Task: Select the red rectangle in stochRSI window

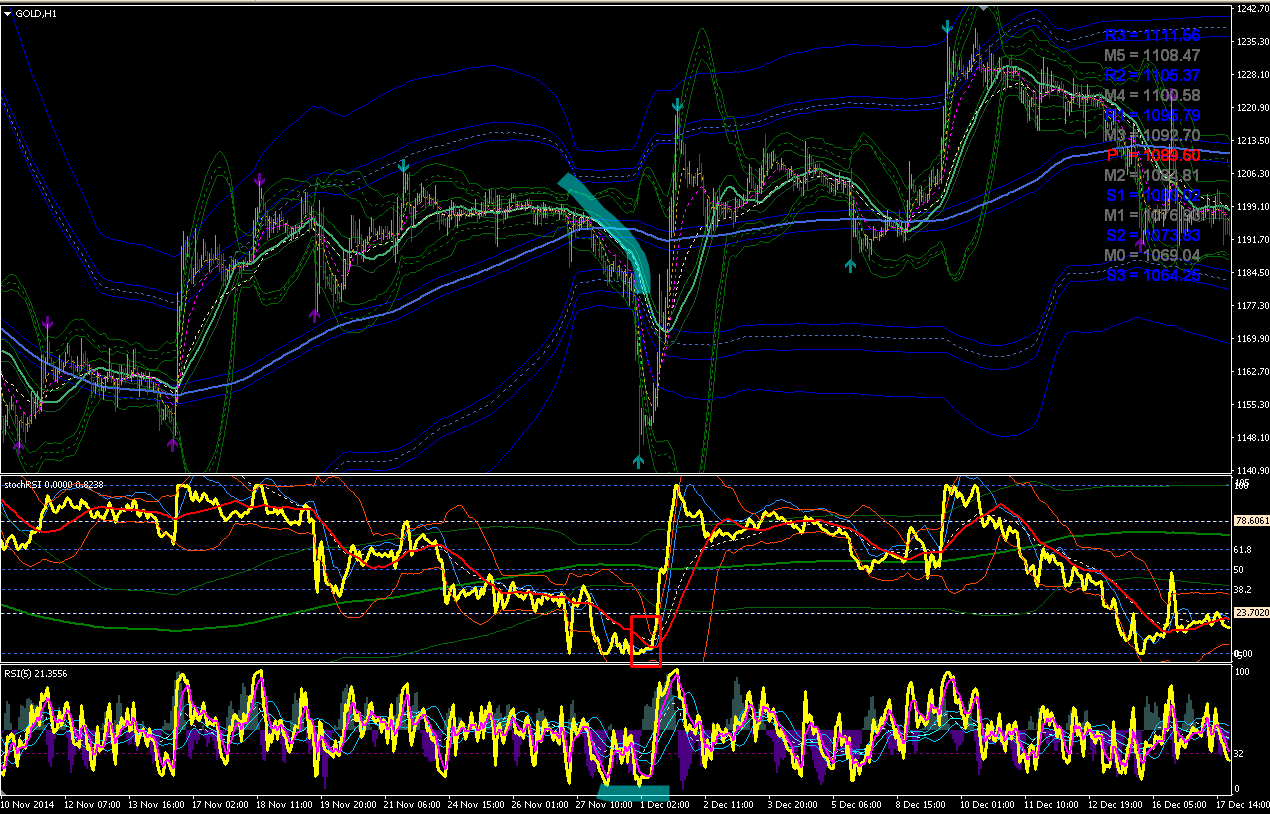Action: click(646, 640)
